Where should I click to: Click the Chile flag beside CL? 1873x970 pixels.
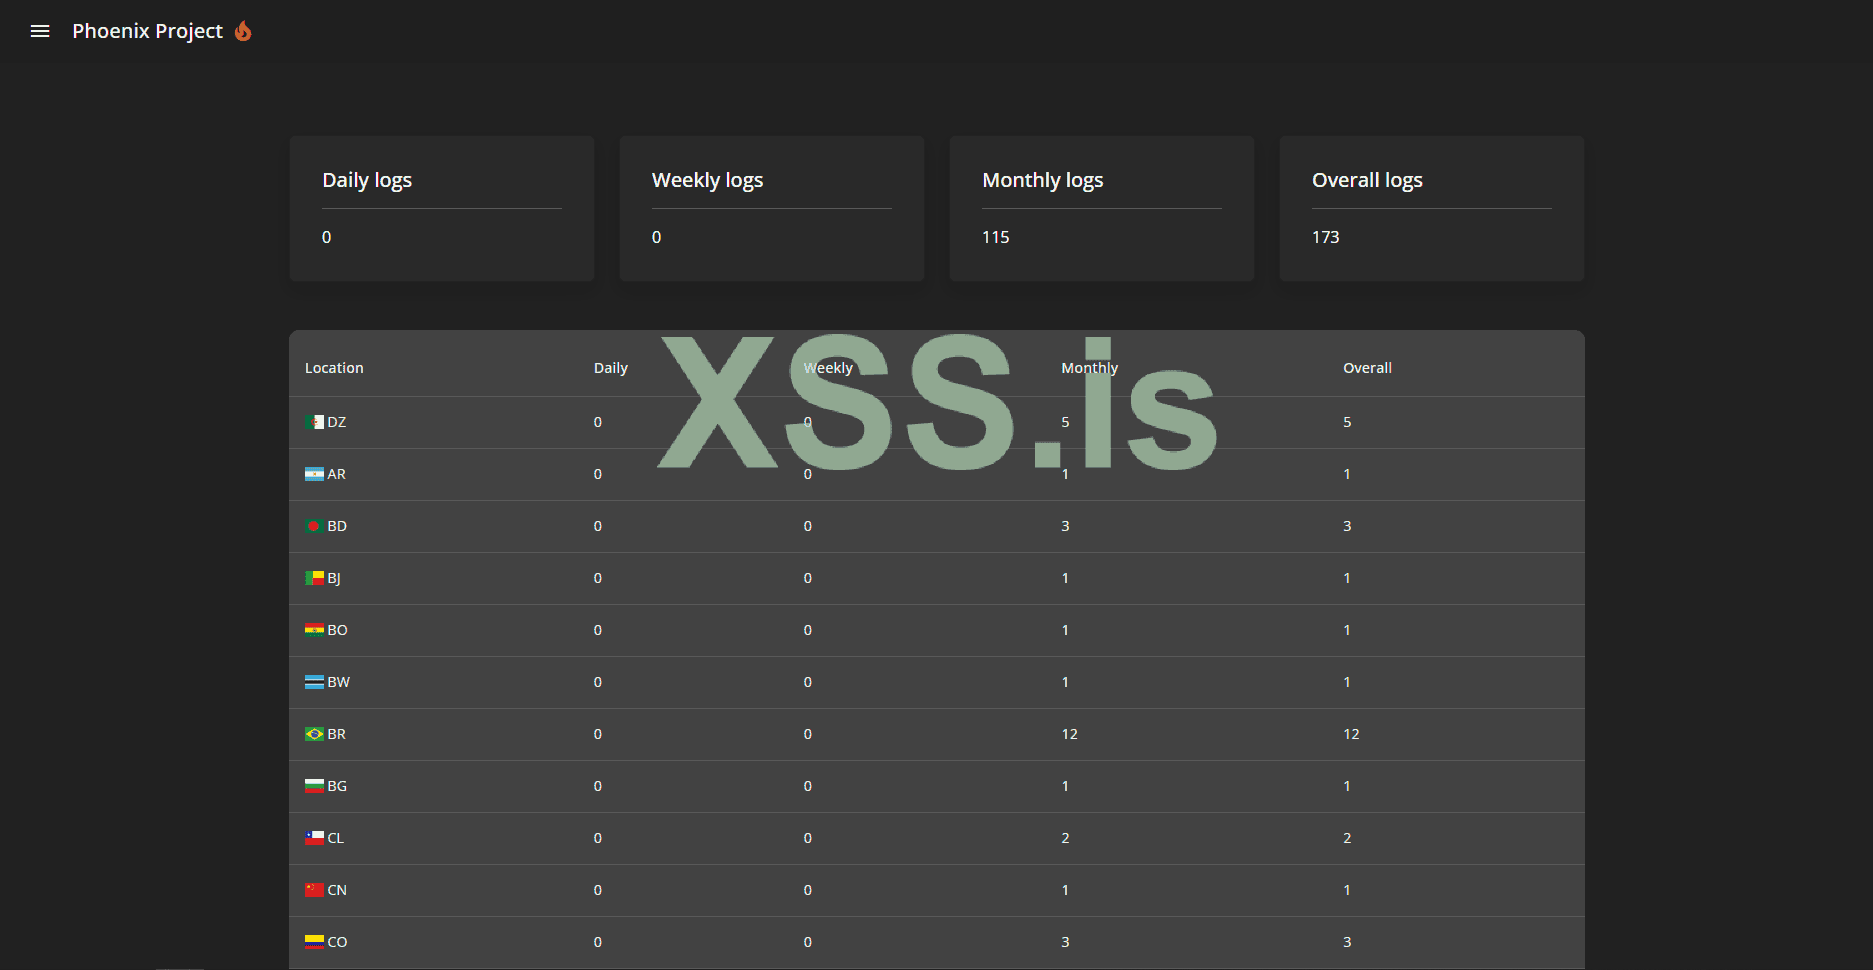point(314,838)
